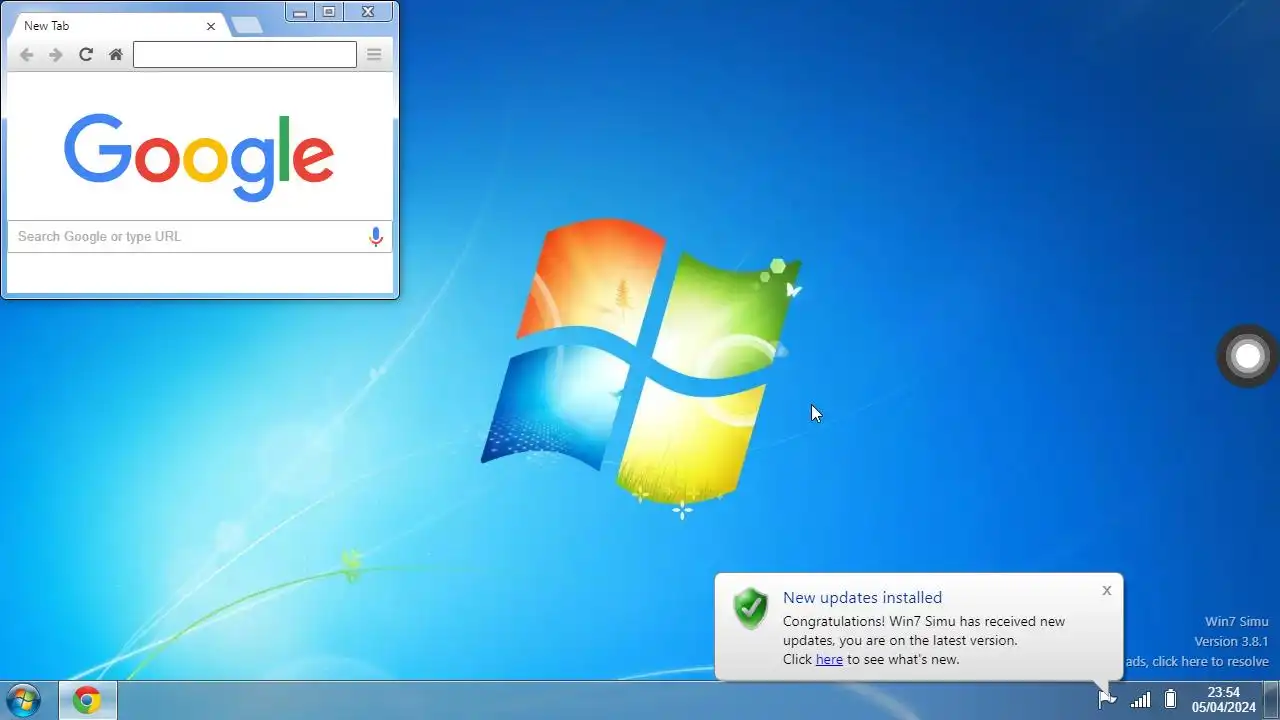This screenshot has height=720, width=1280.
Task: Follow the 'here' link in update notification
Action: [x=829, y=660]
